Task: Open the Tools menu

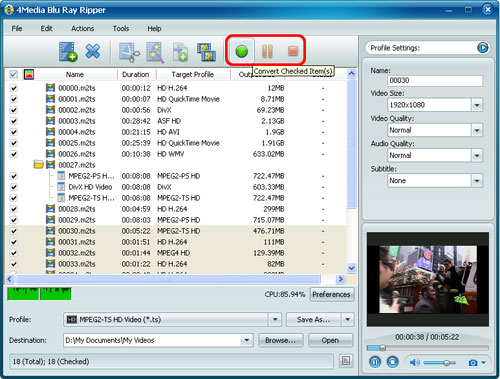Action: click(x=121, y=29)
